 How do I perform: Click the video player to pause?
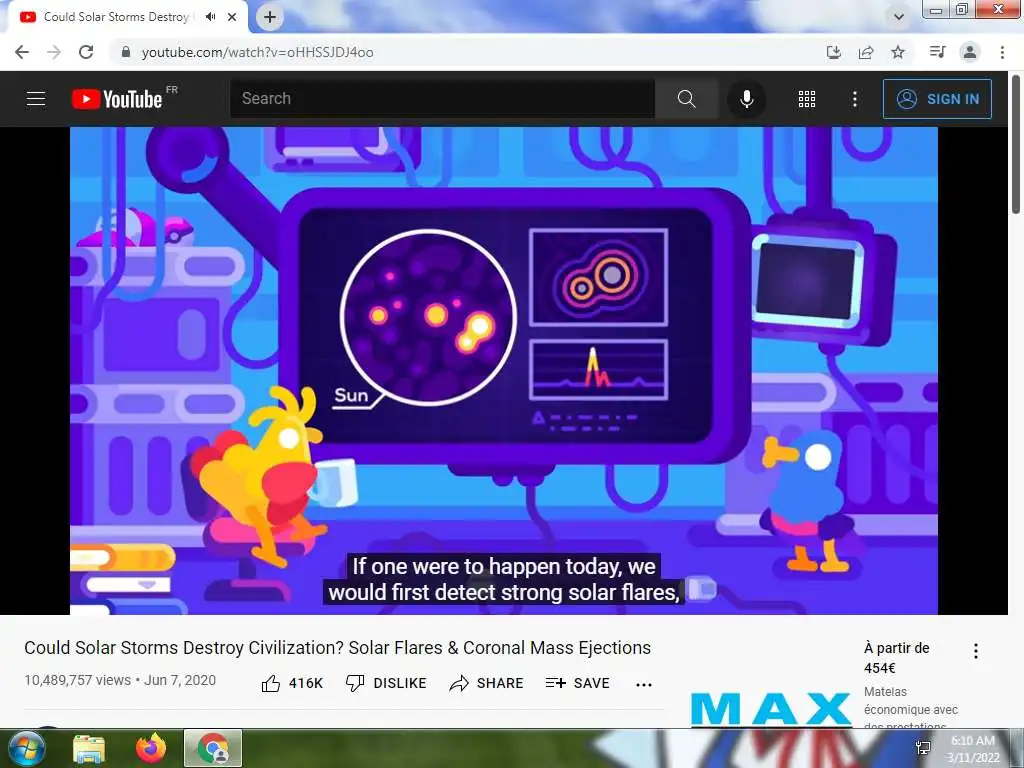pyautogui.click(x=504, y=370)
